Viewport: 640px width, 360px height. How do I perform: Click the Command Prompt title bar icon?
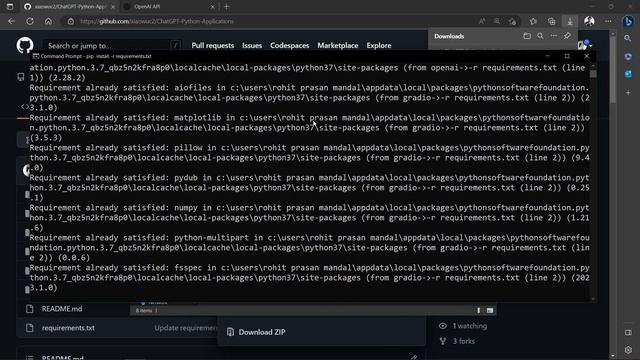[36, 56]
